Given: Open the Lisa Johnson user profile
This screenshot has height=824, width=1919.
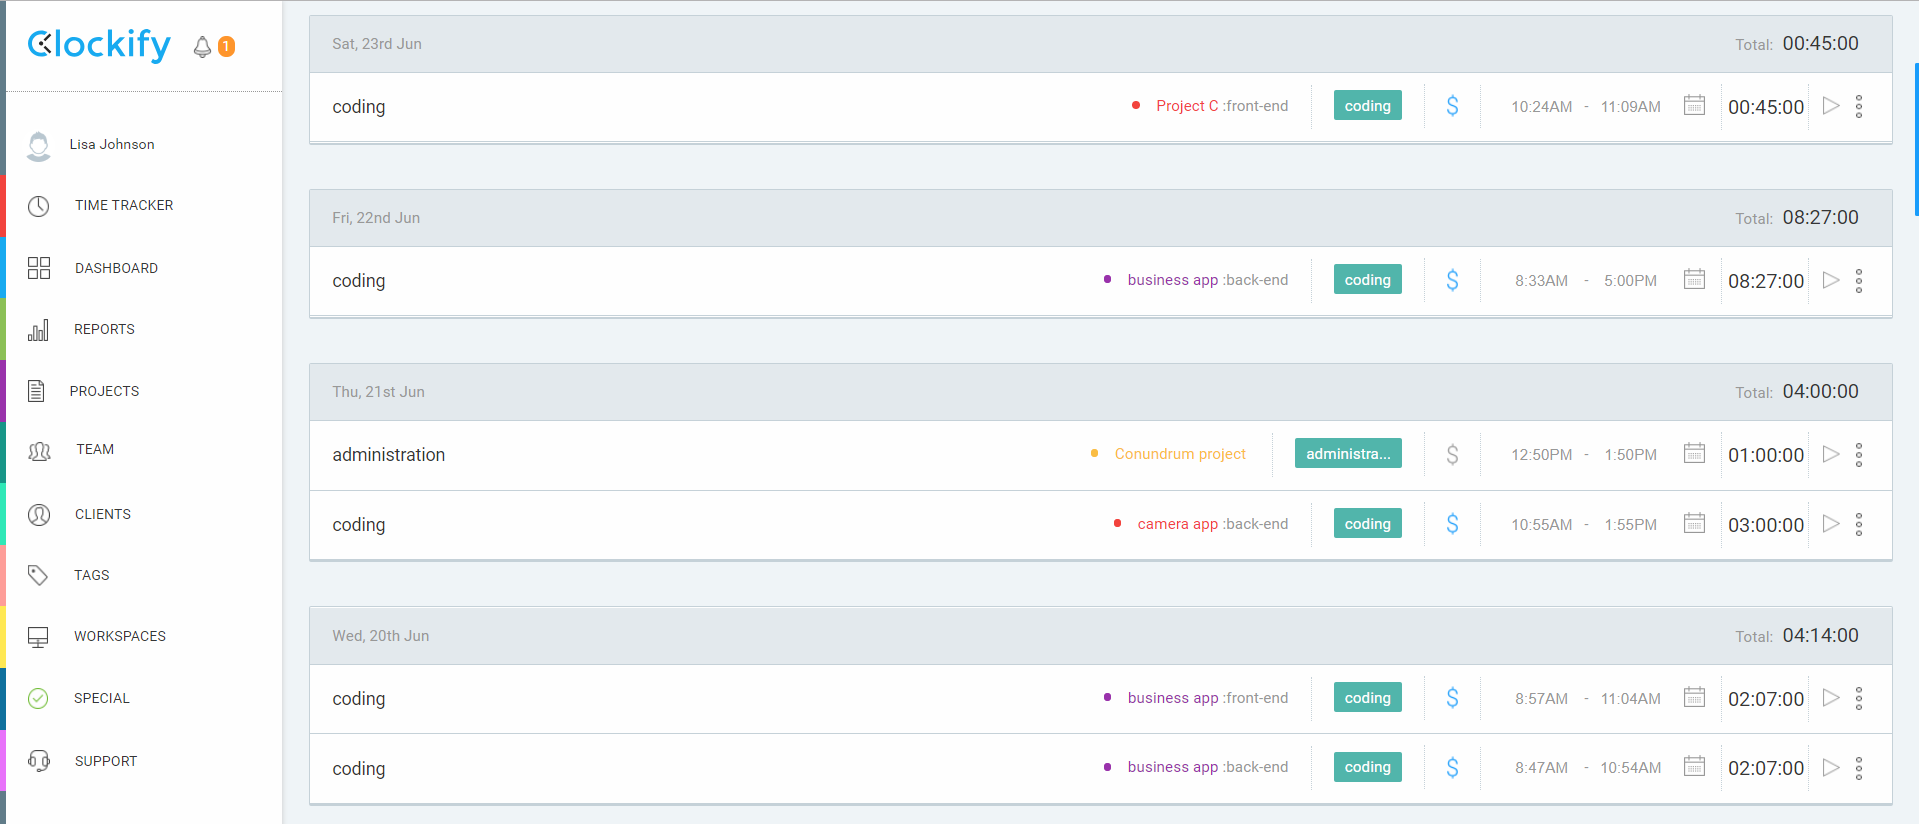Looking at the screenshot, I should pos(111,145).
